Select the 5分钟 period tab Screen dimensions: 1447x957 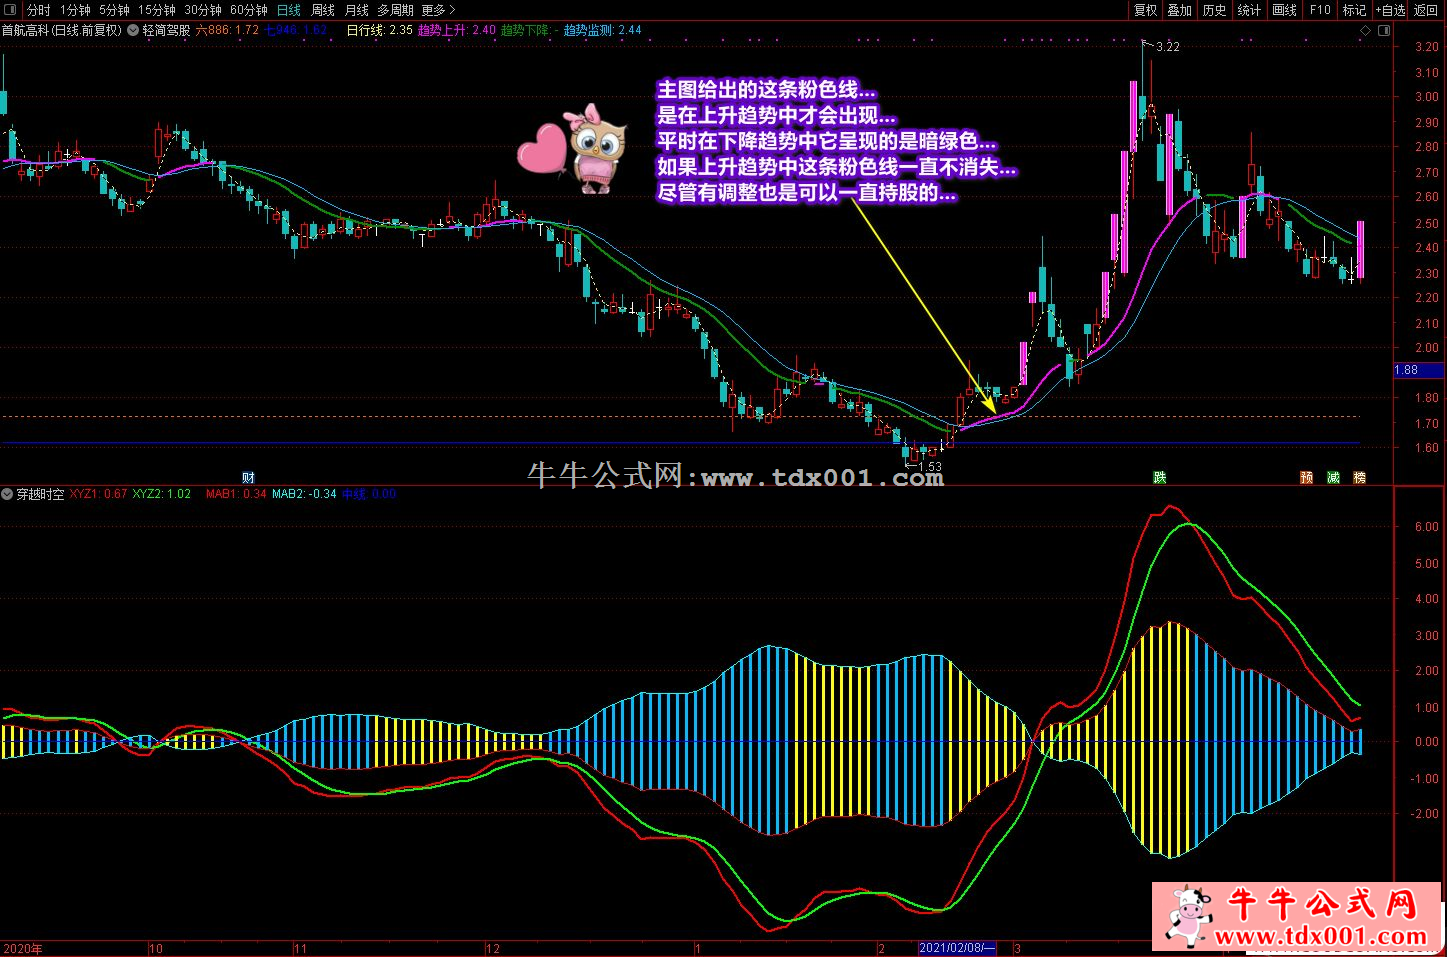tap(115, 10)
